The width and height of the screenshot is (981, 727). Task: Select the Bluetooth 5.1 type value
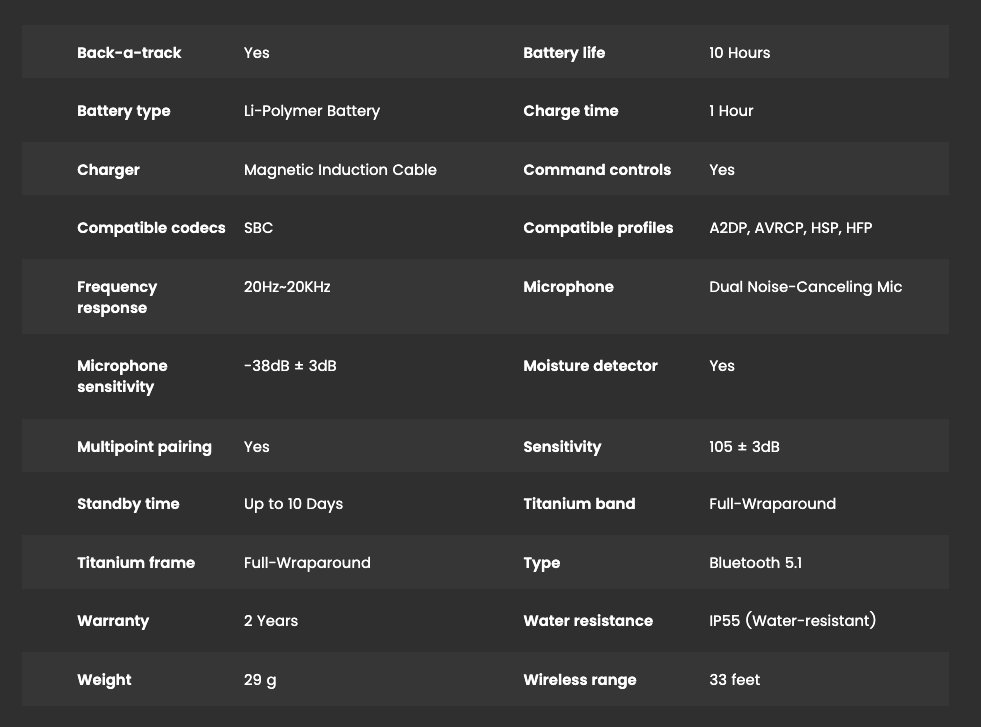[755, 563]
